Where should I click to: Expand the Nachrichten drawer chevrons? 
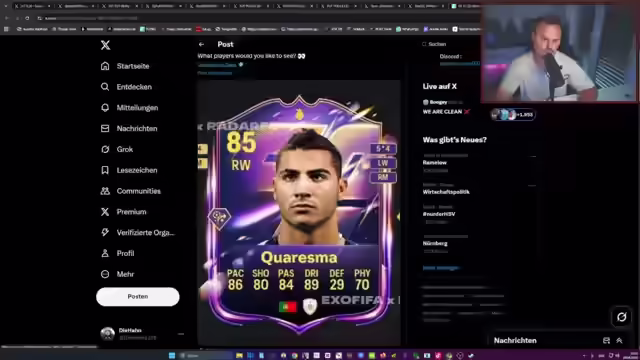point(619,340)
